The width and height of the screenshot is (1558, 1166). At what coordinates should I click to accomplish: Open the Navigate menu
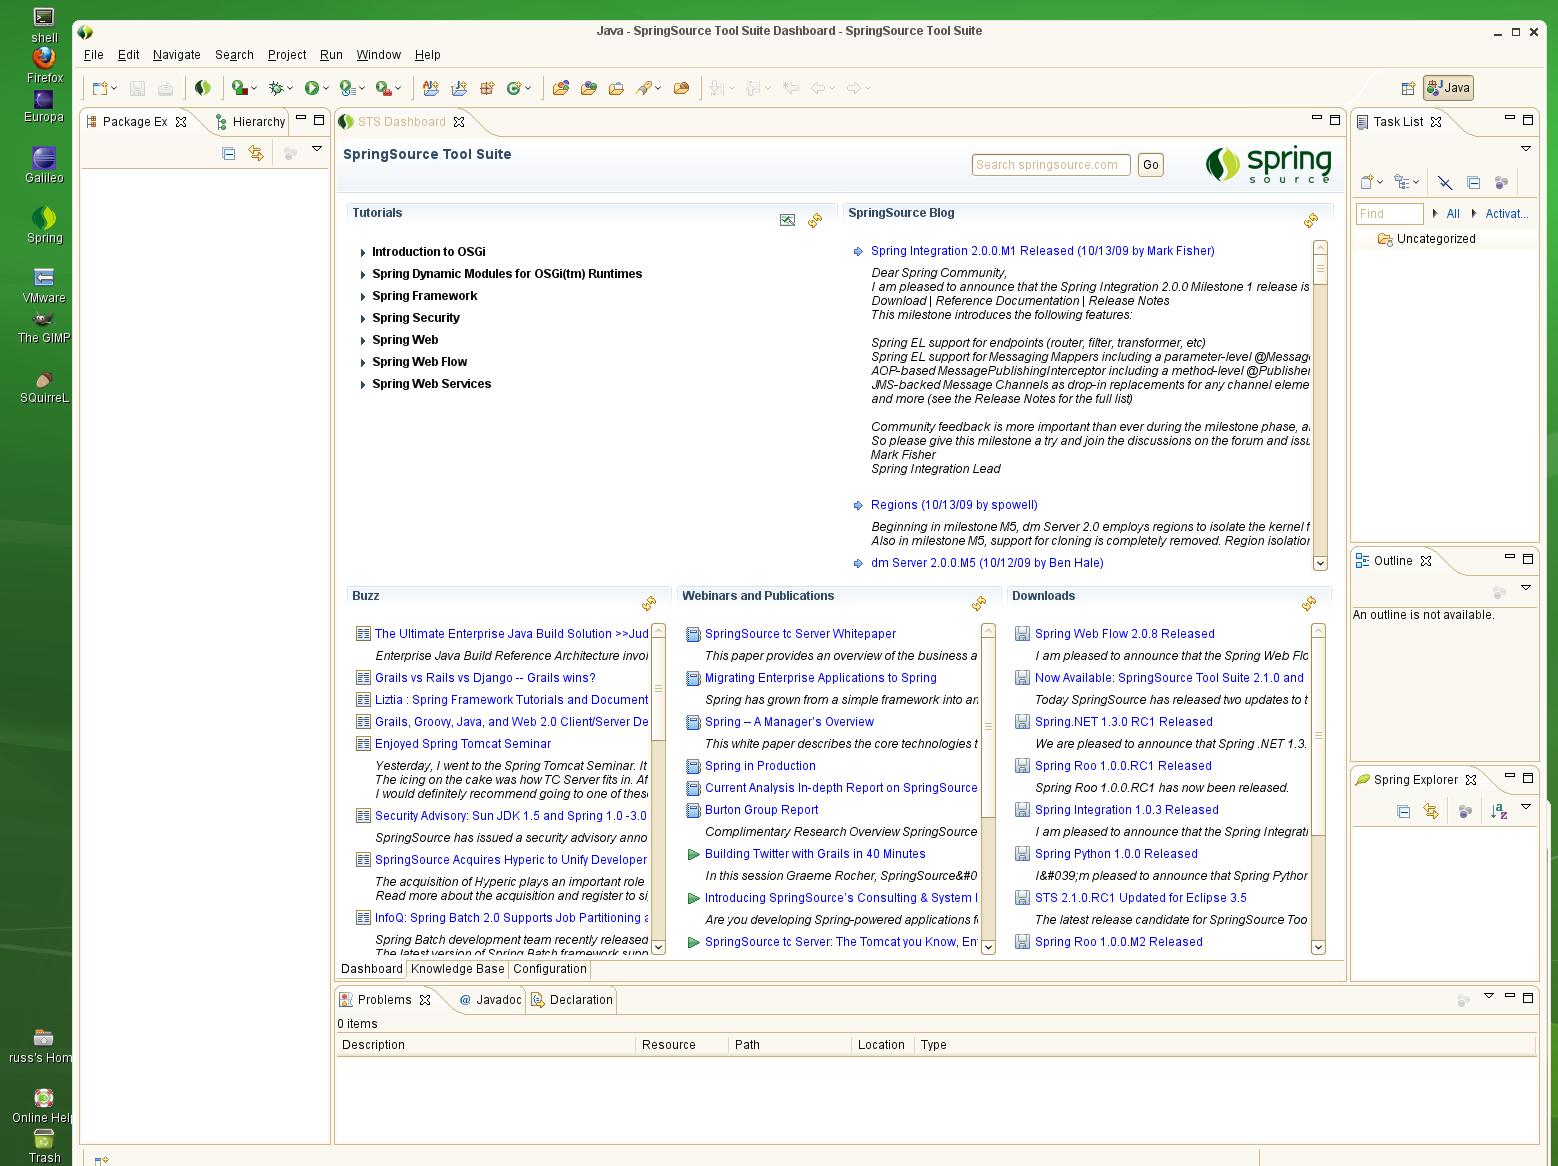coord(176,55)
